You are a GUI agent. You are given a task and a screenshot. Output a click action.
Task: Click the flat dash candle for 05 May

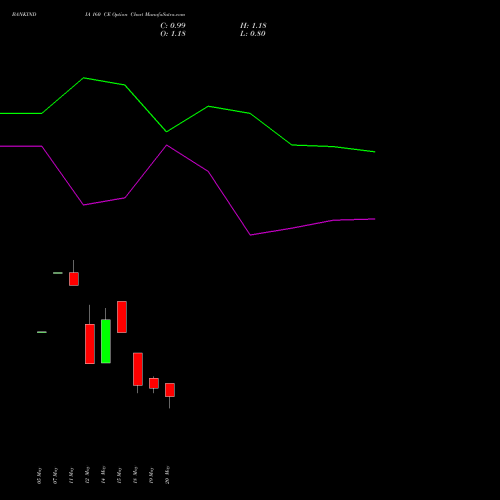[42, 332]
